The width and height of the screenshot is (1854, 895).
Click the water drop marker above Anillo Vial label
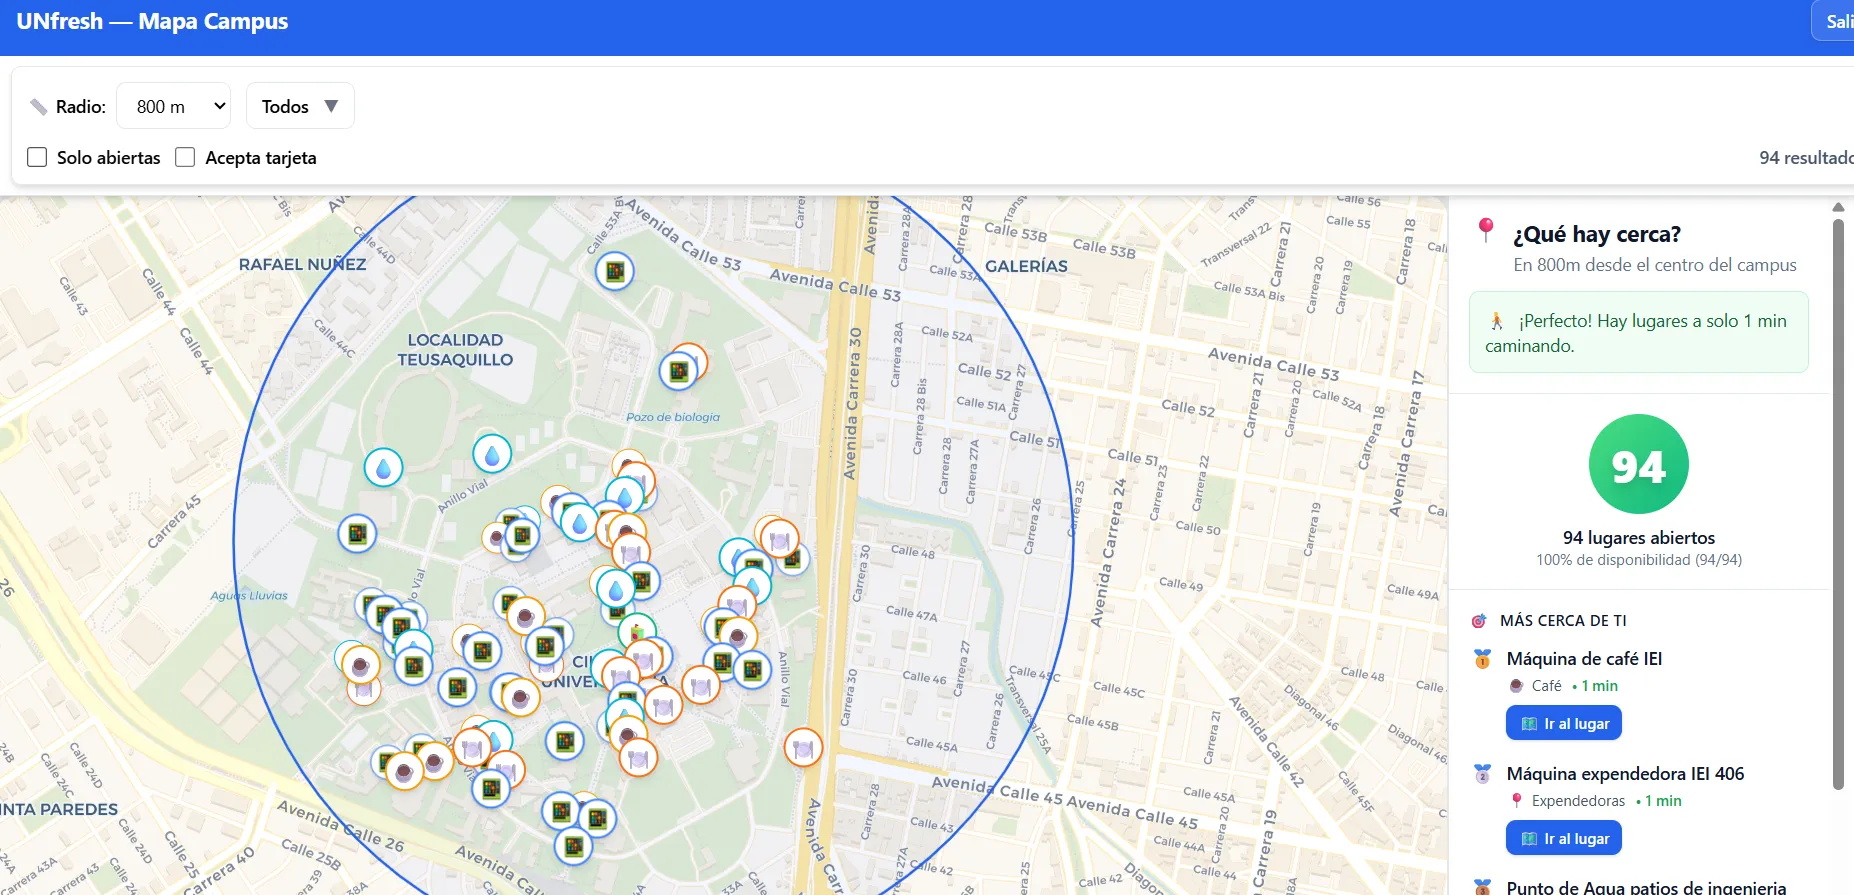point(491,454)
